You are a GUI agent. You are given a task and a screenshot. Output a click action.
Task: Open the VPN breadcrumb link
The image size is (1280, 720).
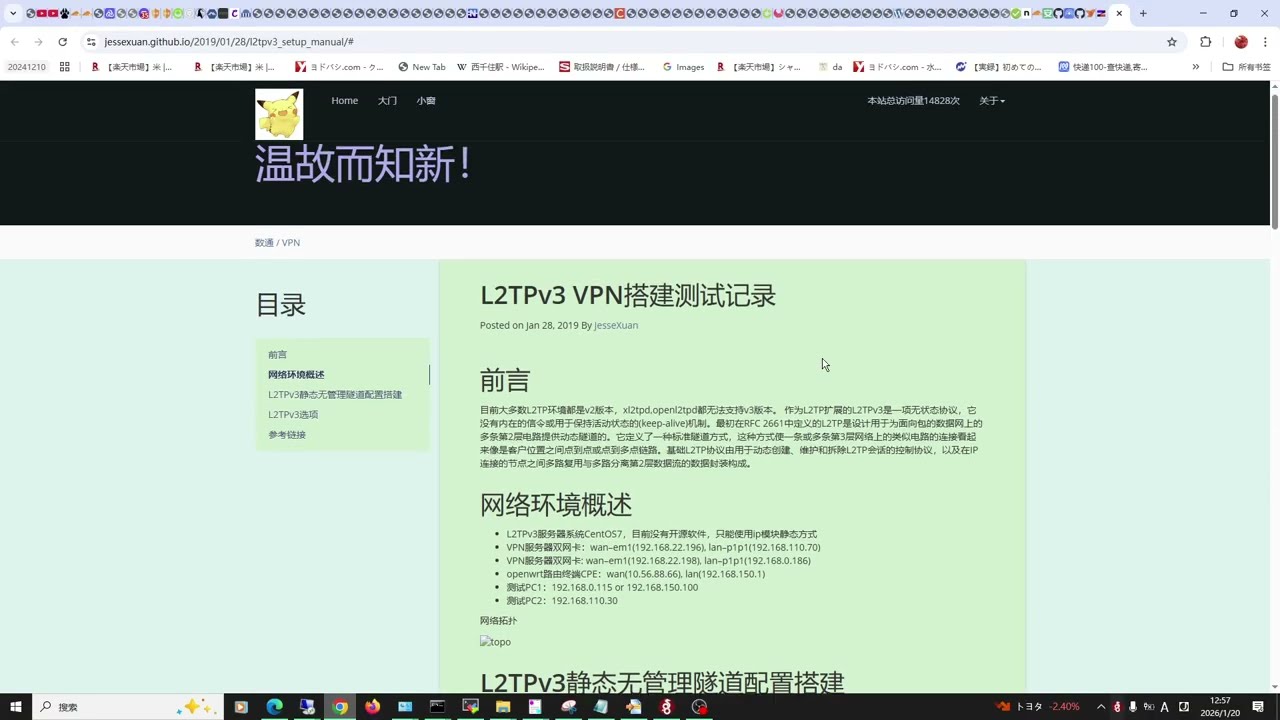[x=291, y=243]
